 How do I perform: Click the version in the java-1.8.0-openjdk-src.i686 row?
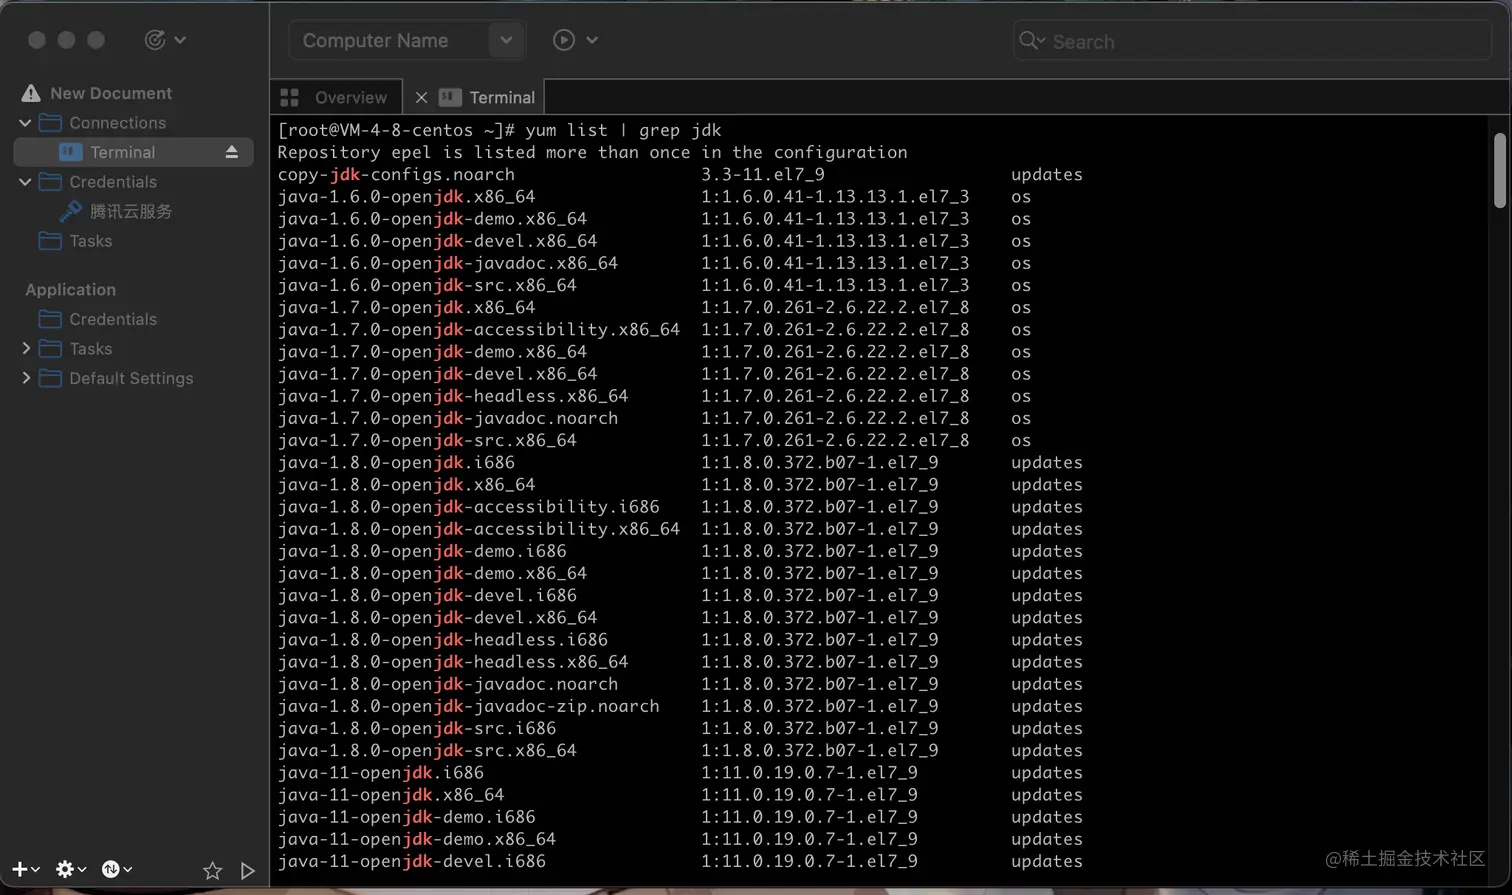pos(820,728)
